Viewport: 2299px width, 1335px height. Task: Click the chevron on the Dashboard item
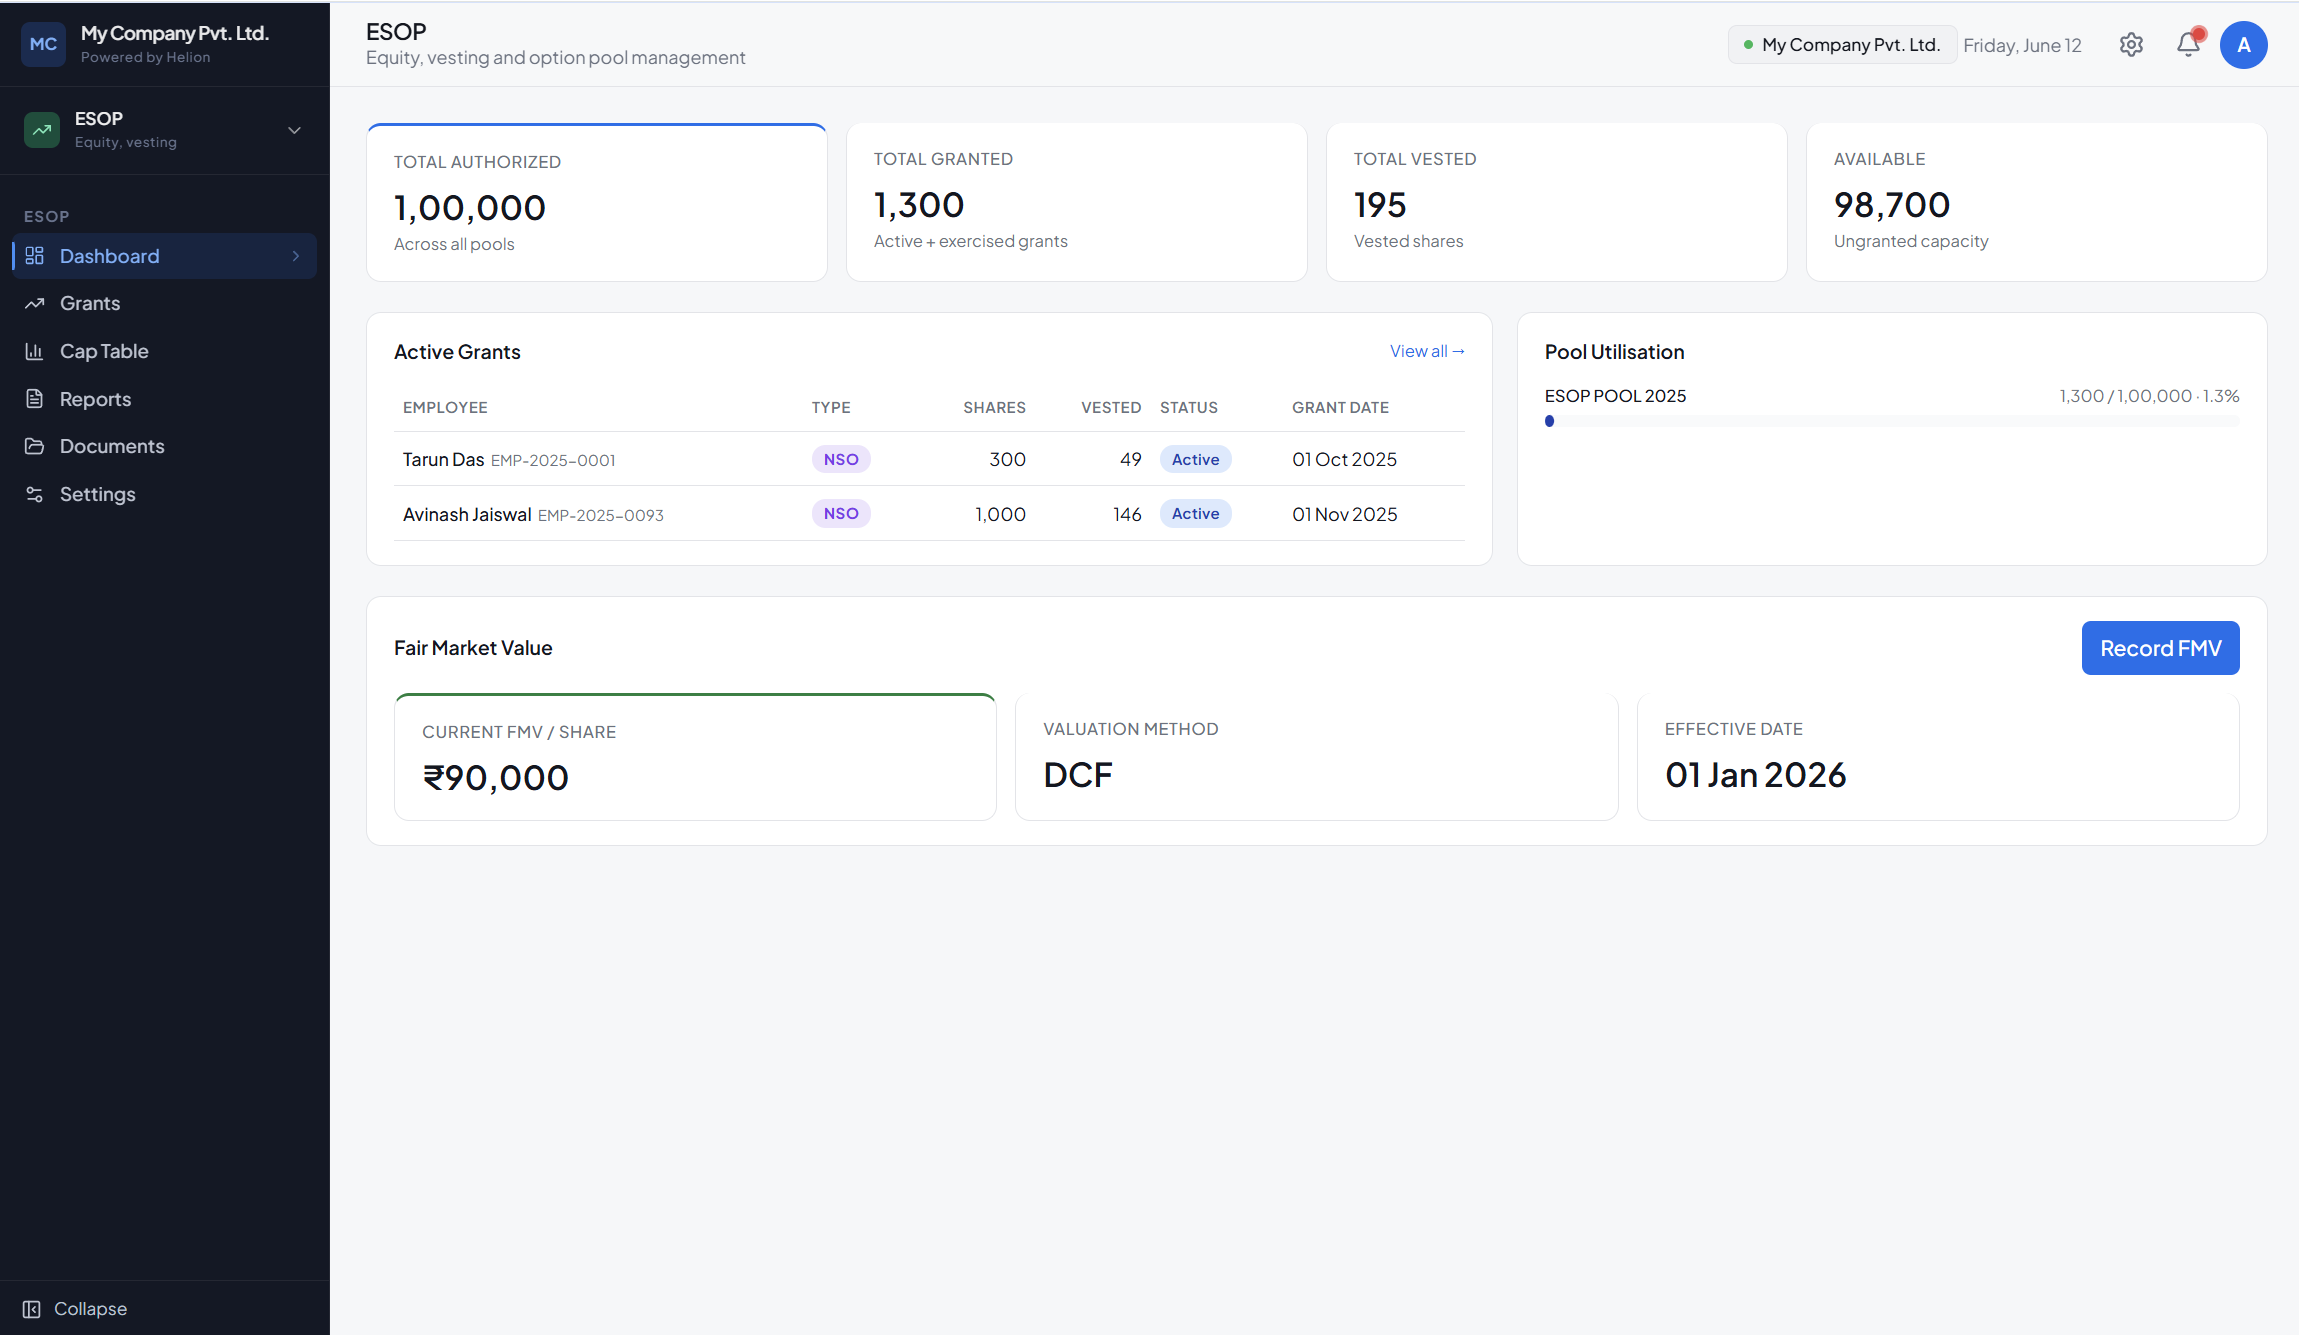(296, 256)
